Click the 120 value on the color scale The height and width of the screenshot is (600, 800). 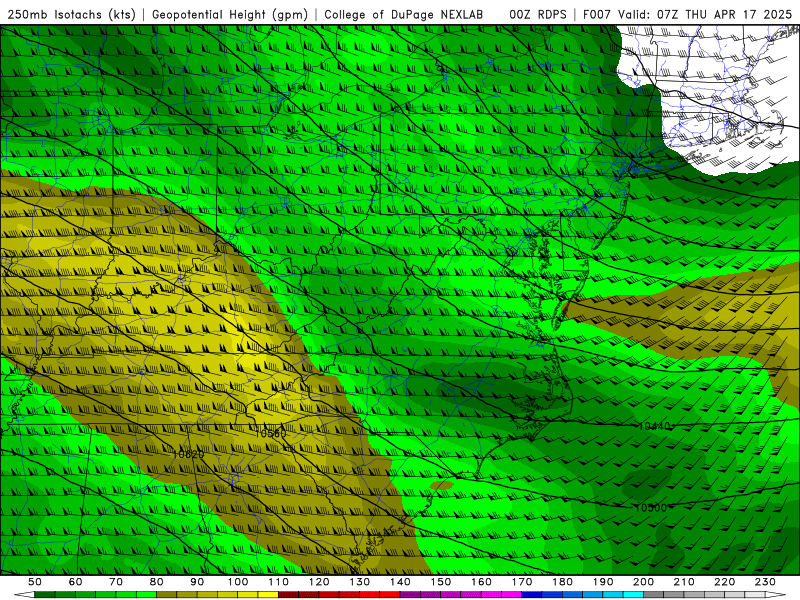(319, 582)
